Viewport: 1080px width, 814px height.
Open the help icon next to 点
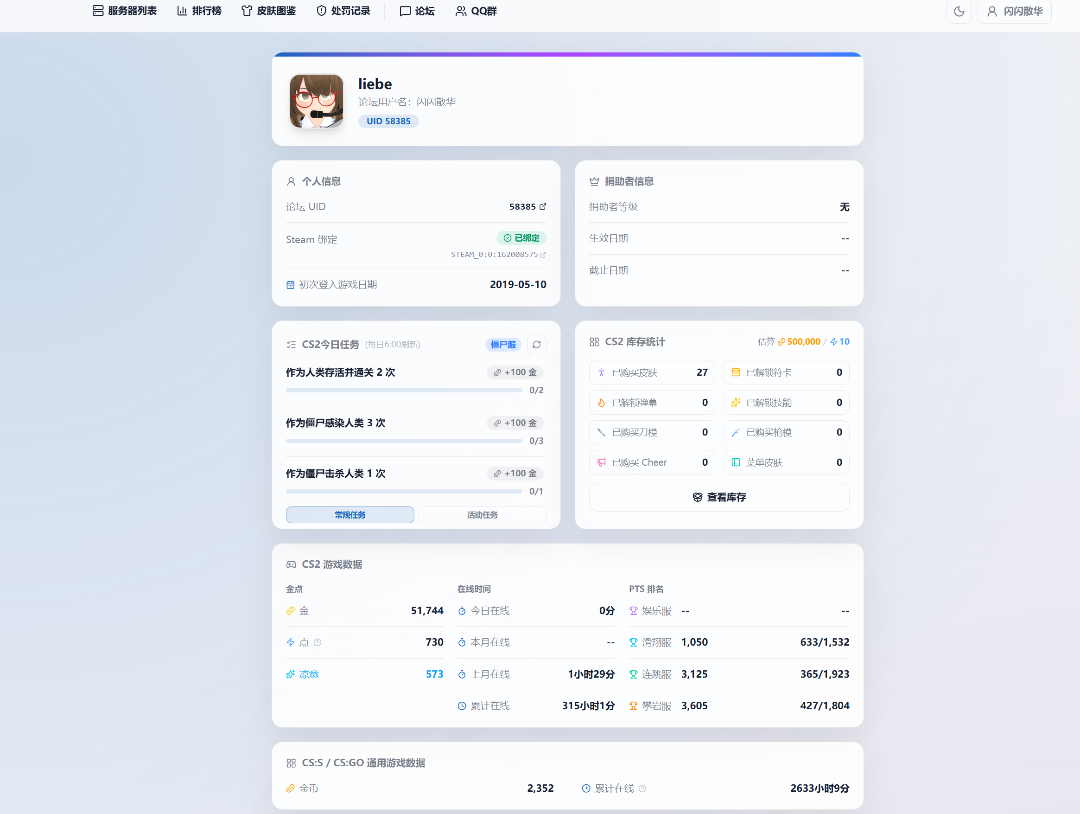click(x=318, y=643)
